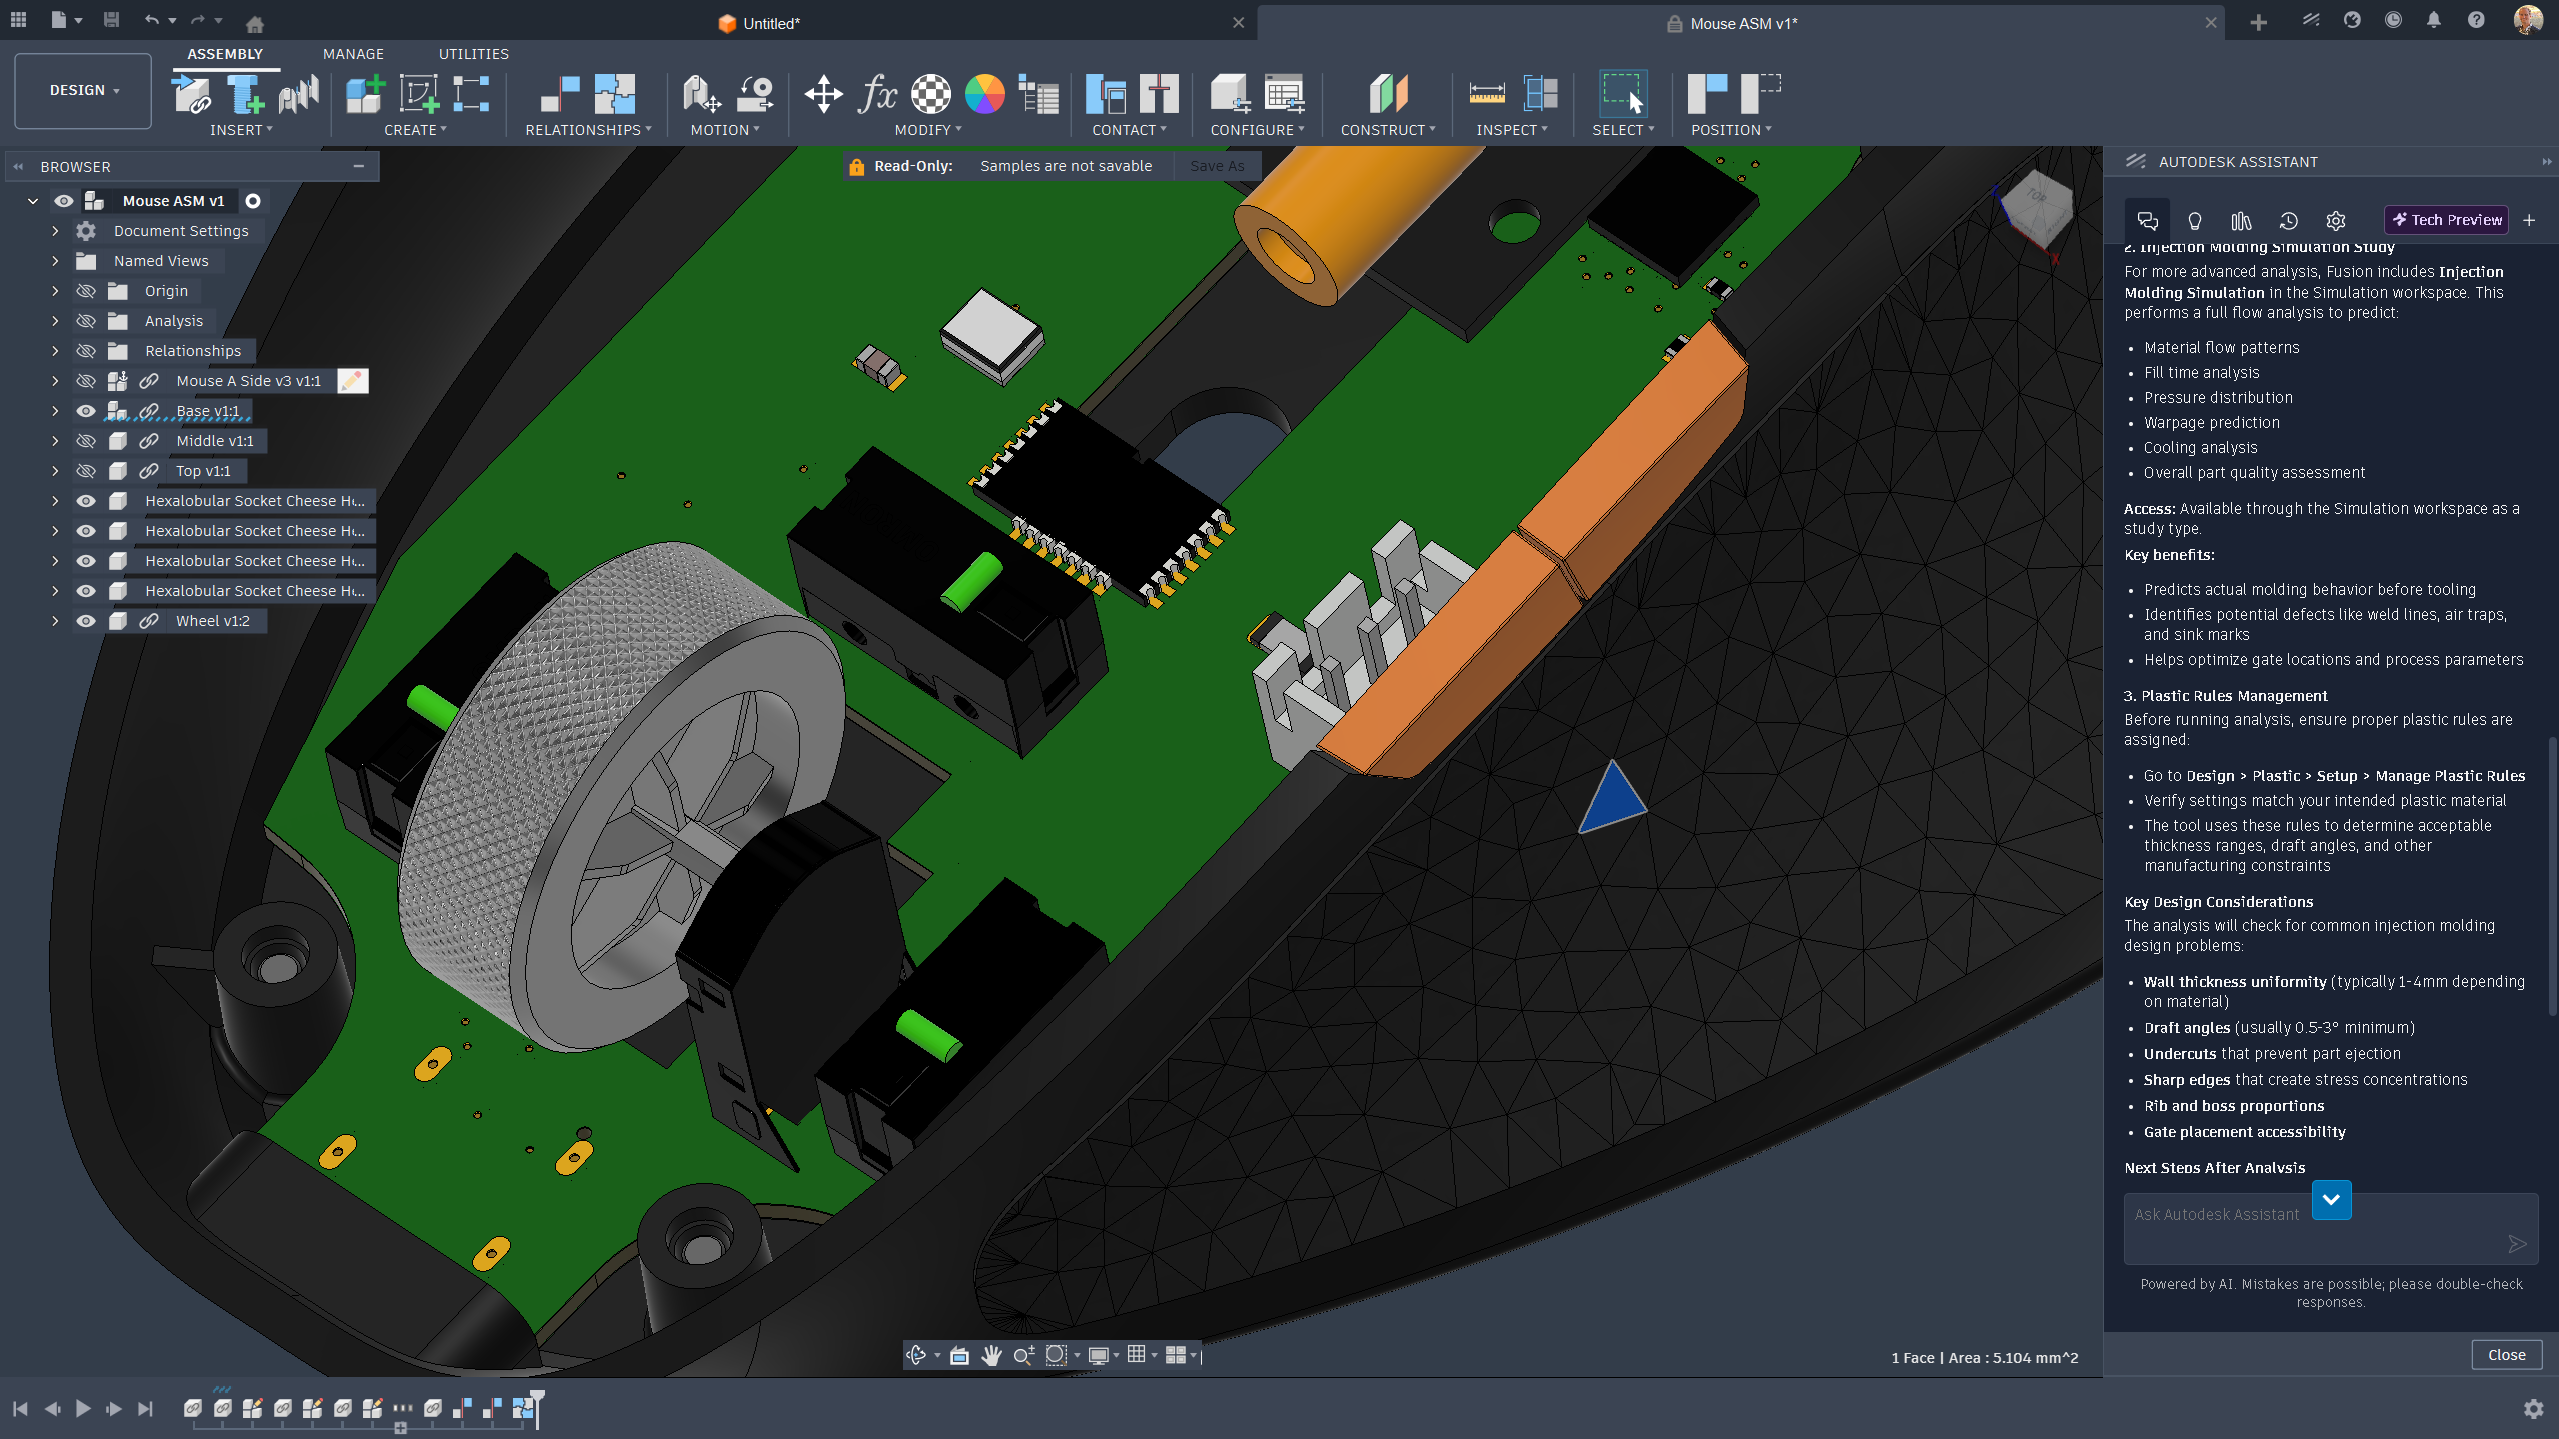
Task: Click the New Component icon
Action: click(x=364, y=95)
